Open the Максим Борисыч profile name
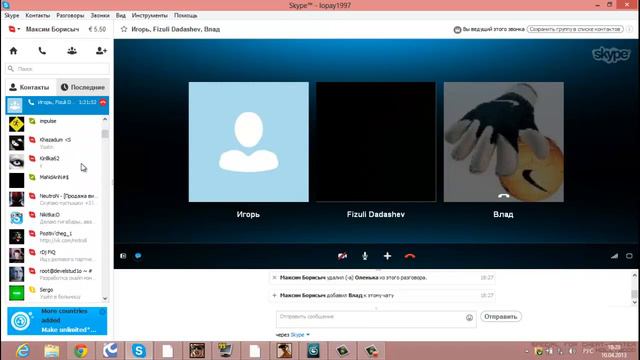This screenshot has height=360, width=640. (52, 29)
